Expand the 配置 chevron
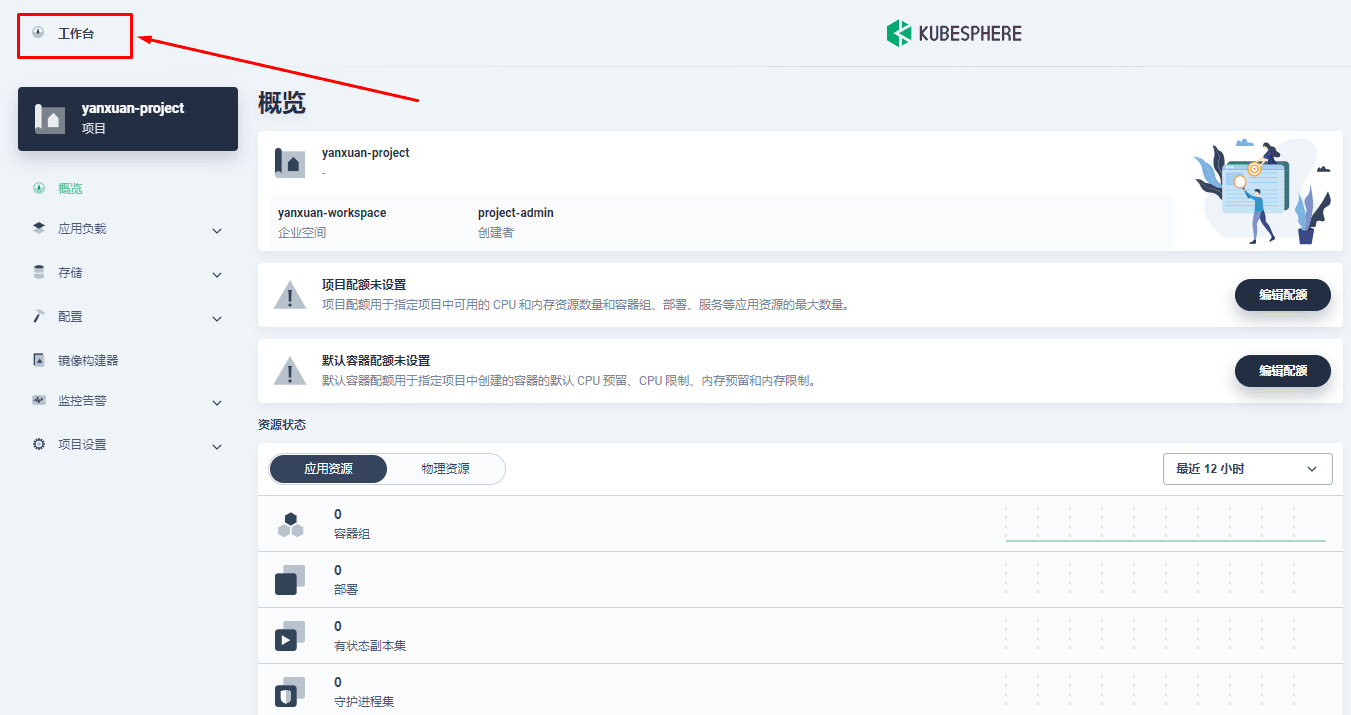This screenshot has width=1351, height=715. click(217, 319)
